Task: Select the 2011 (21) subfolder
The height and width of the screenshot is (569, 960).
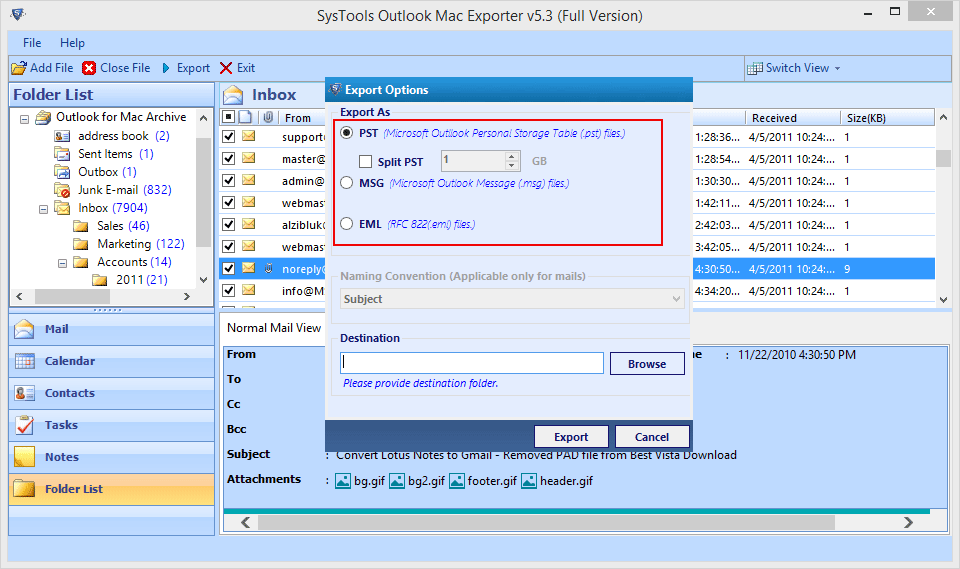Action: pyautogui.click(x=141, y=280)
